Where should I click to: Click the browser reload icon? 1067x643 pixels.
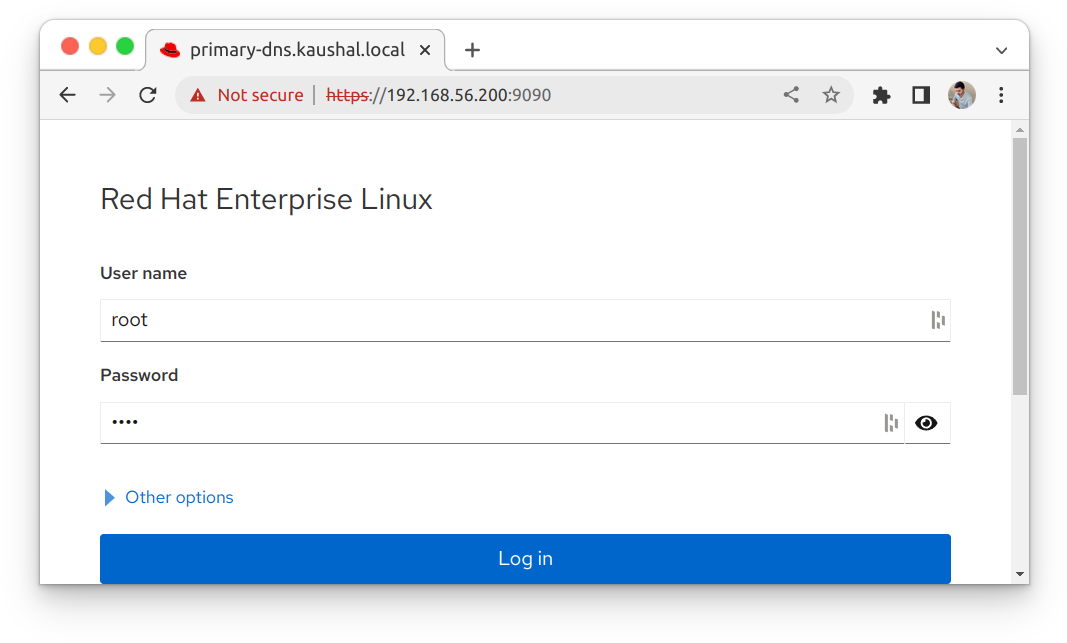[147, 94]
